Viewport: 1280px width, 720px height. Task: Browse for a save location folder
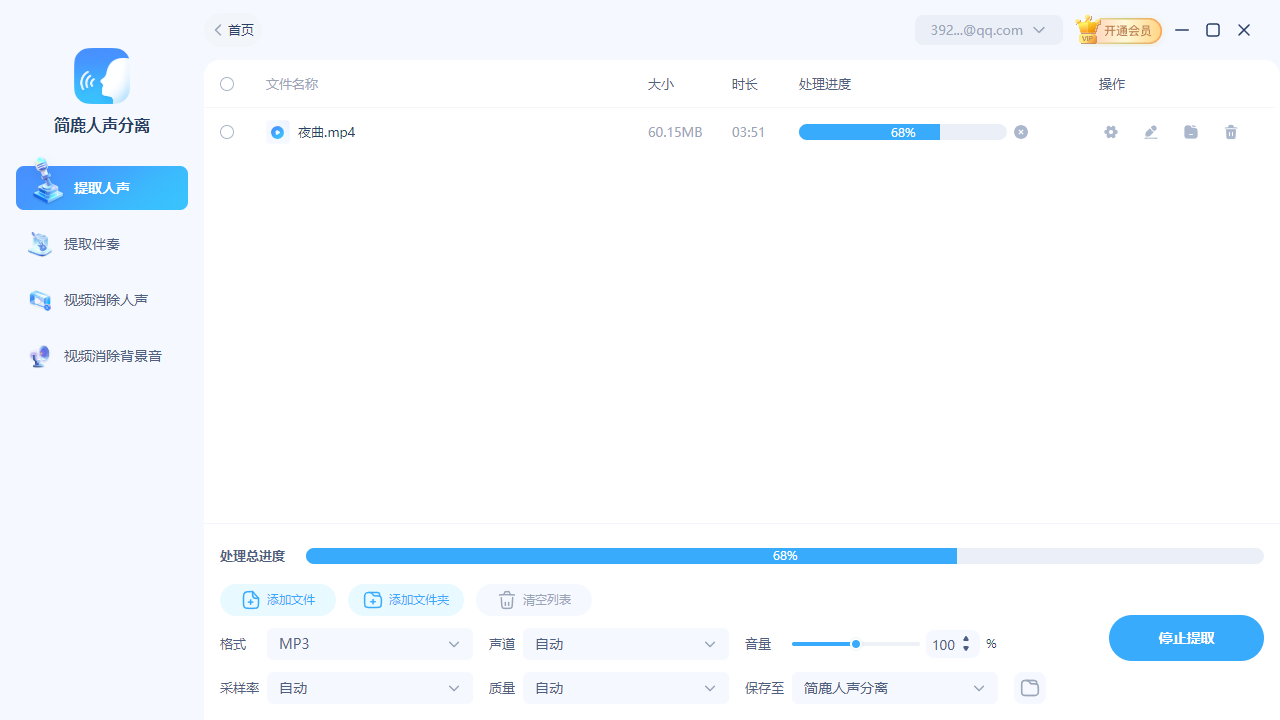coord(1029,688)
